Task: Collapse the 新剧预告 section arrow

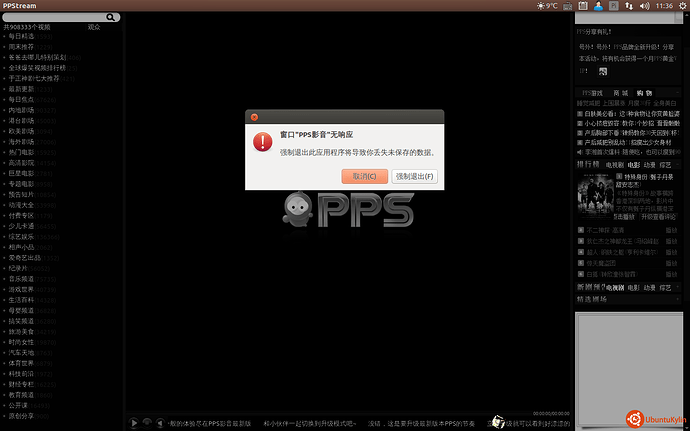Action: click(678, 287)
